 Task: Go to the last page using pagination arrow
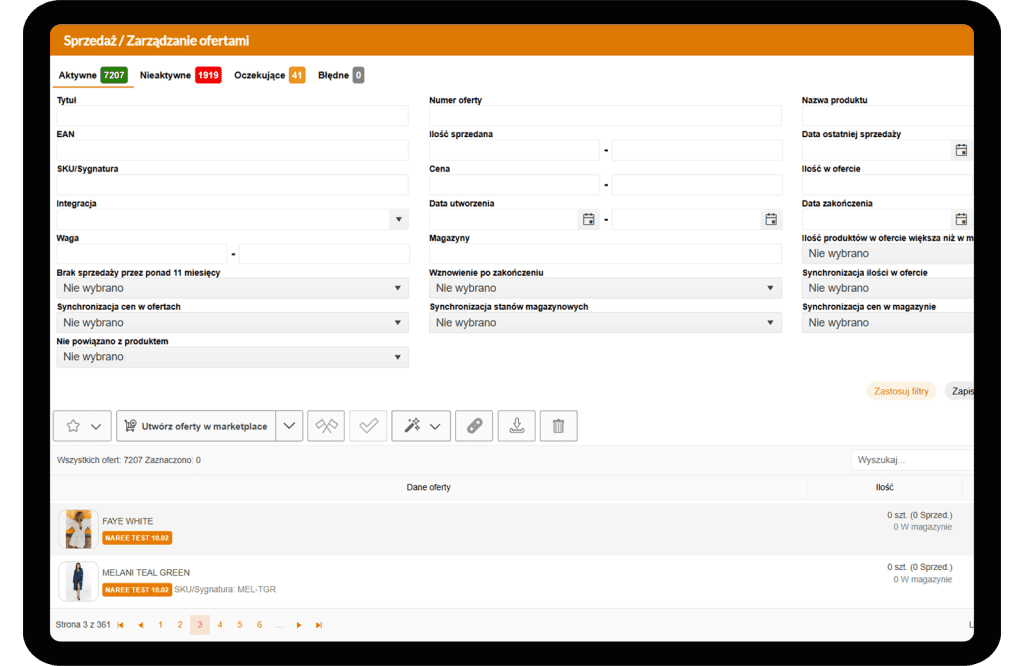click(319, 625)
